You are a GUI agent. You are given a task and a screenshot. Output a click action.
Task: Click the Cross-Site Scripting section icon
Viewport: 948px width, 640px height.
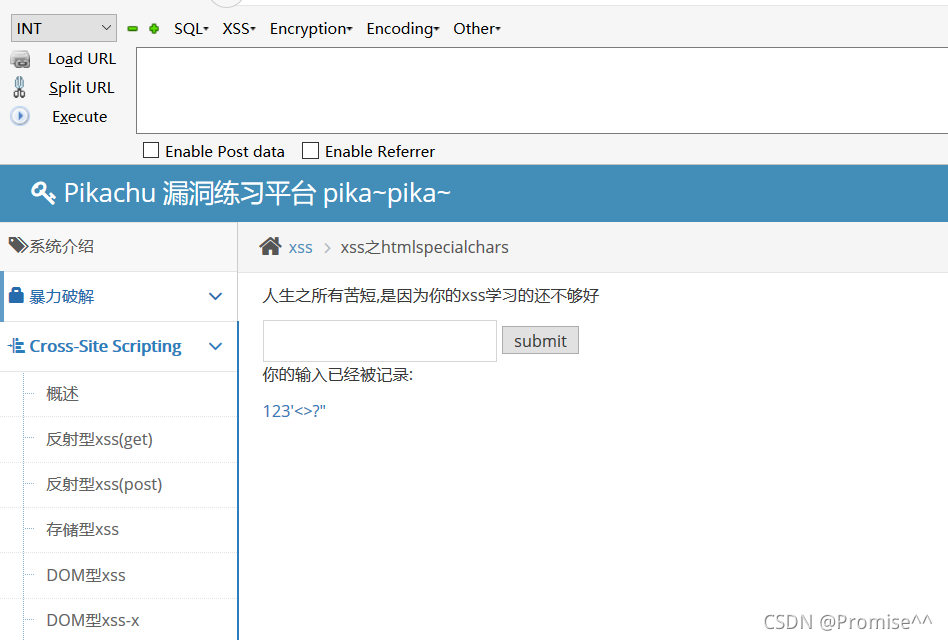16,346
